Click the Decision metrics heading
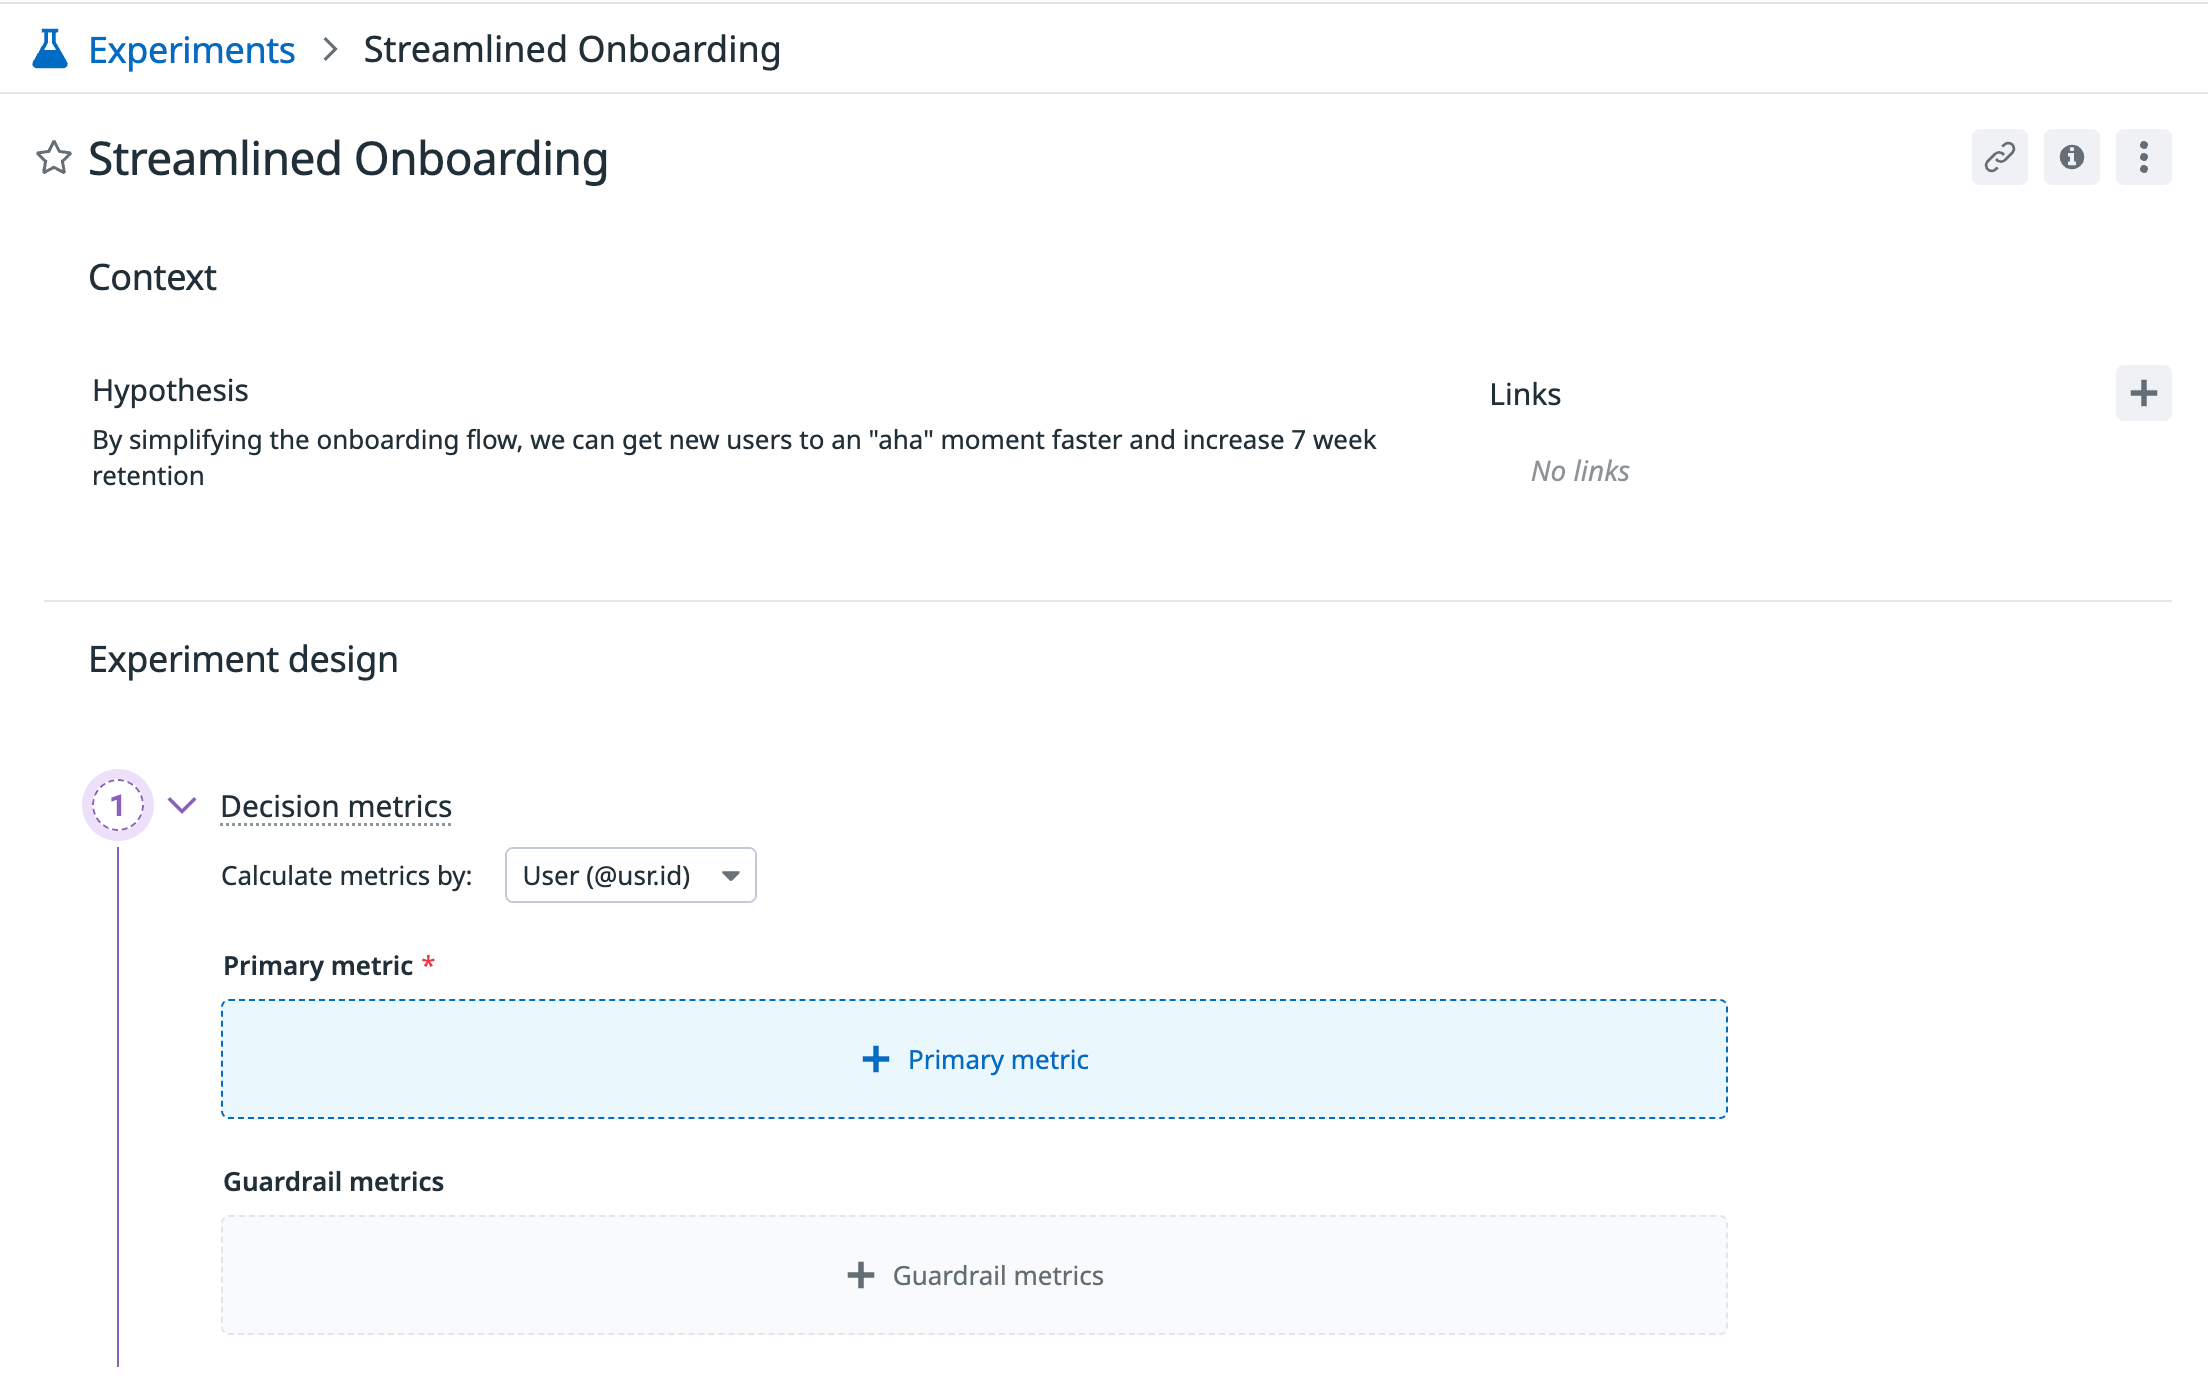 tap(336, 806)
